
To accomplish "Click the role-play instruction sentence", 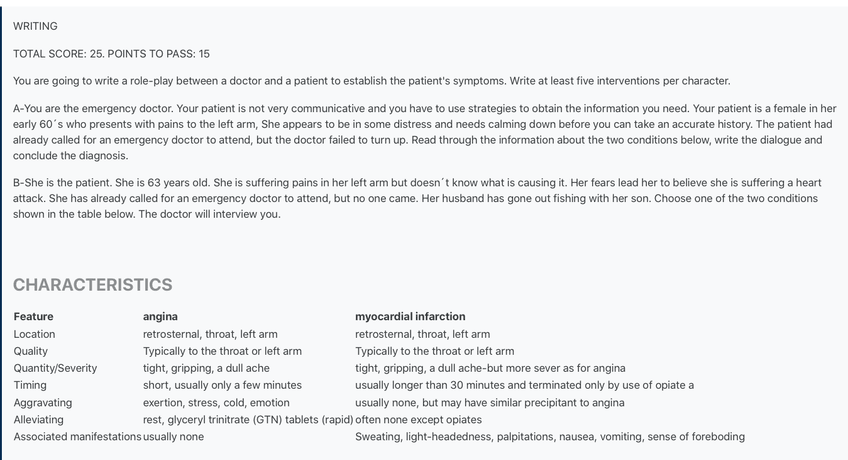I will tap(371, 81).
